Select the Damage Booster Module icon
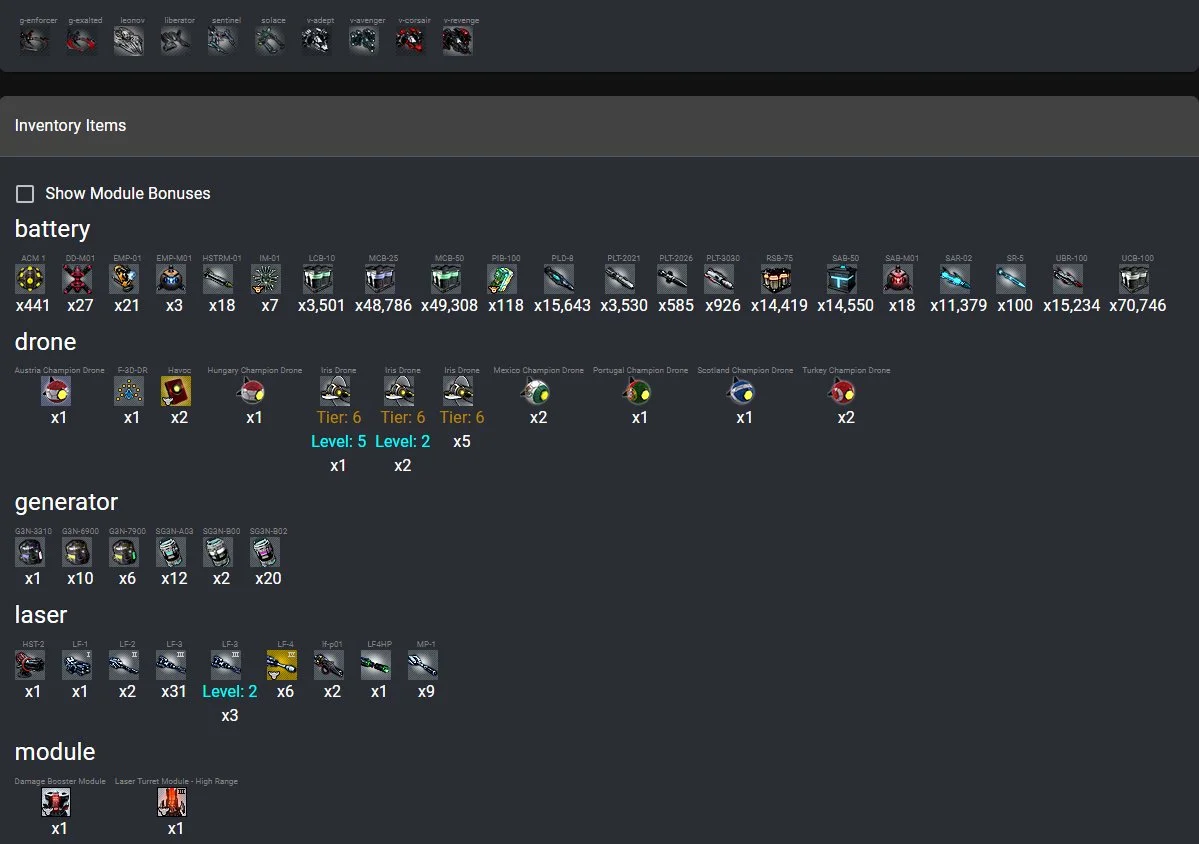The width and height of the screenshot is (1199, 844). (56, 802)
